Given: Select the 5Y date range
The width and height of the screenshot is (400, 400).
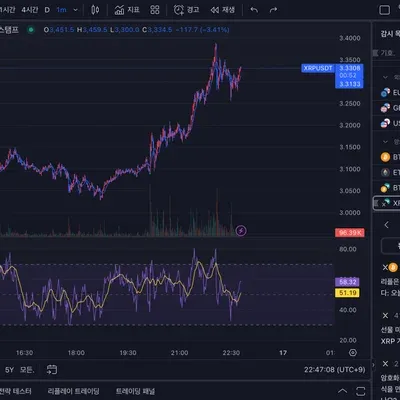Looking at the screenshot, I should pyautogui.click(x=9, y=370).
